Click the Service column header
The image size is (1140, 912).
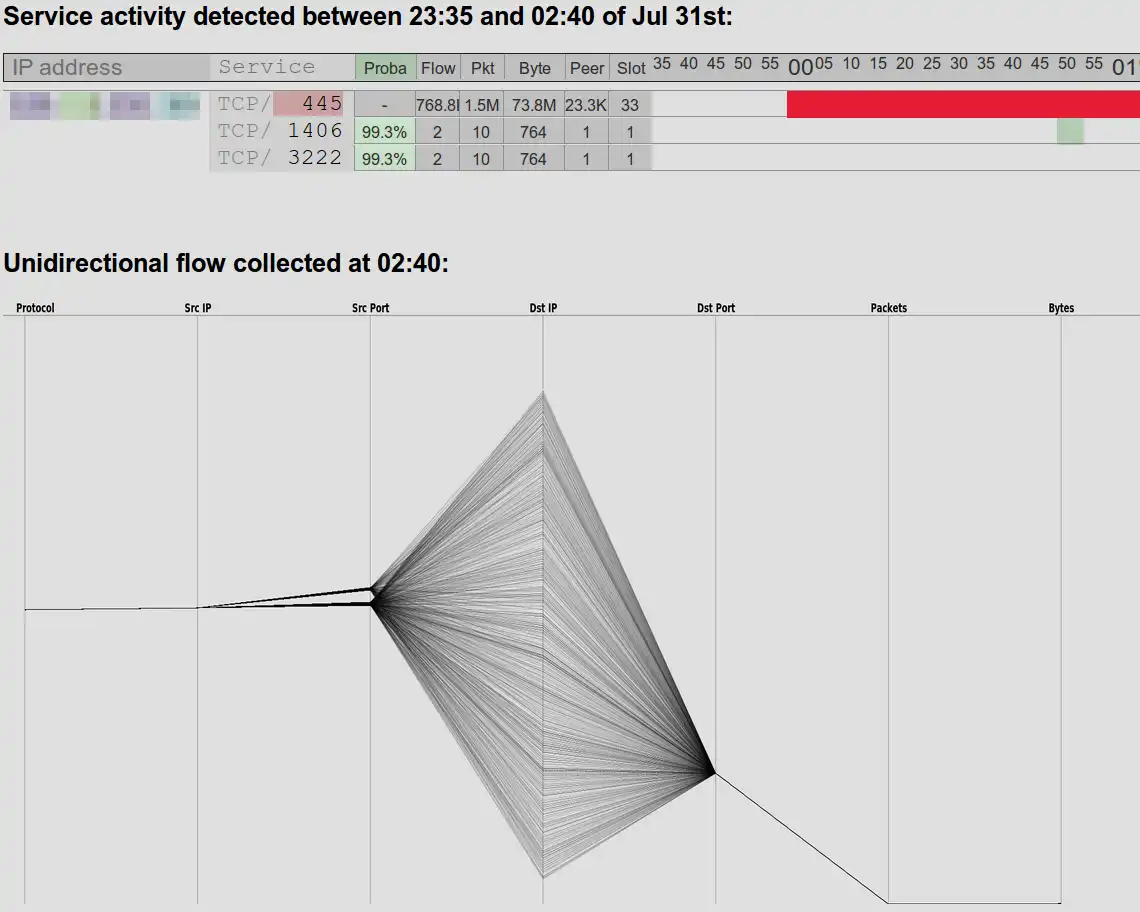click(x=282, y=67)
